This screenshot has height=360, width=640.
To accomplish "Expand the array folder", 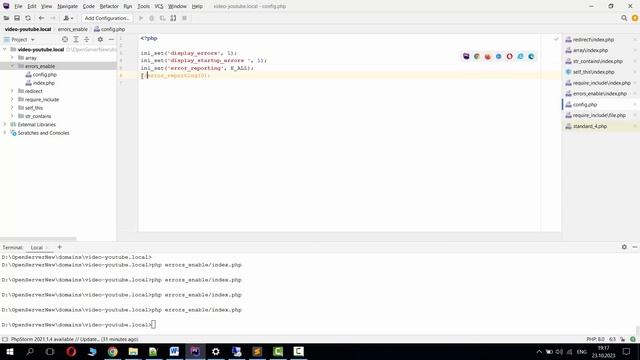I will click(12, 58).
